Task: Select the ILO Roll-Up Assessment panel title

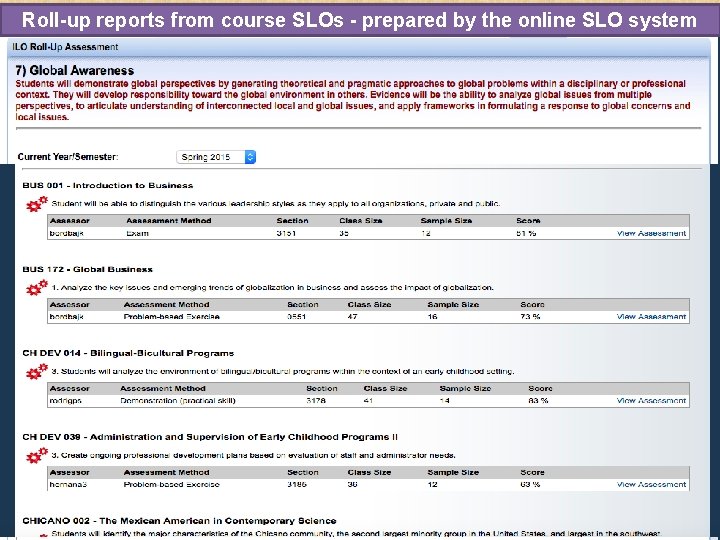Action: coord(65,47)
